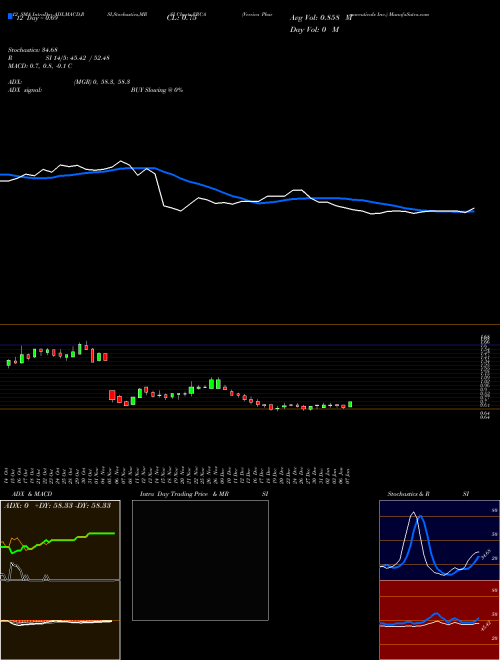Click the '(MGR) 0, 58.3, 58.3' ADX values
Viewport: 500px width, 660px height.
(101, 83)
